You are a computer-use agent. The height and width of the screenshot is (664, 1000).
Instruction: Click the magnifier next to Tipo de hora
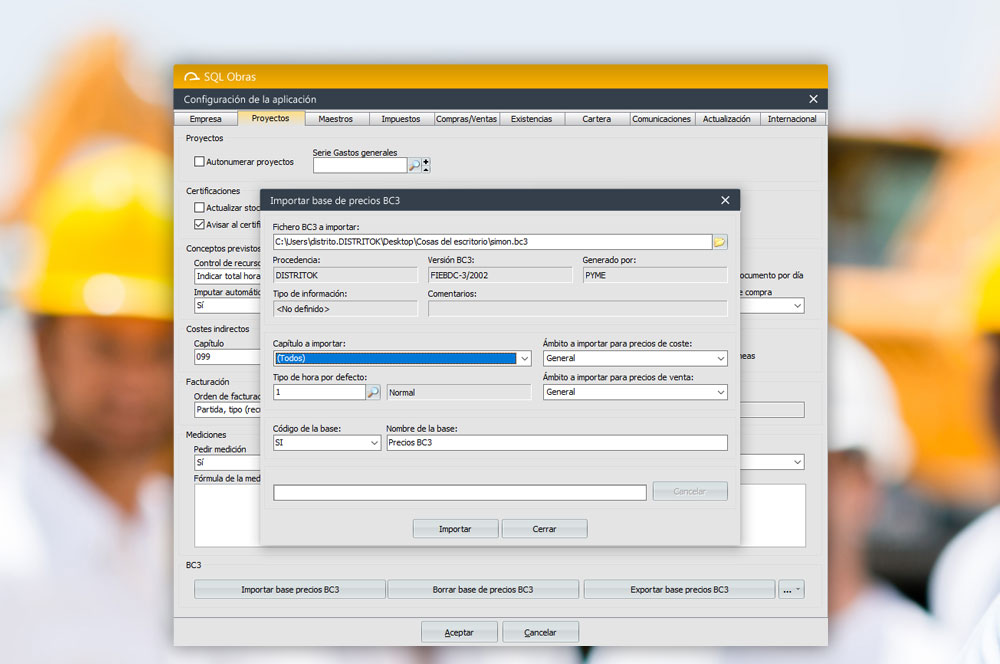373,393
